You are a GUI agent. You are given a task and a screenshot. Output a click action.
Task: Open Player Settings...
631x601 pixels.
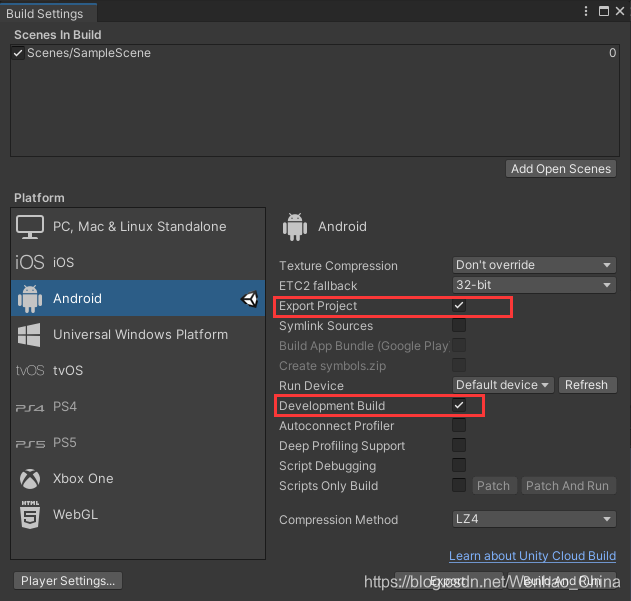(68, 581)
